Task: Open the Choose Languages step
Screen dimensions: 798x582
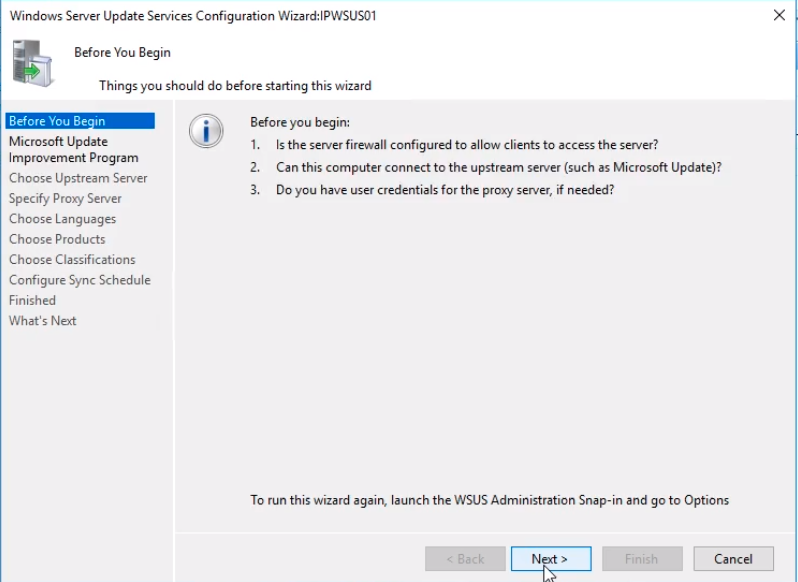Action: (62, 219)
